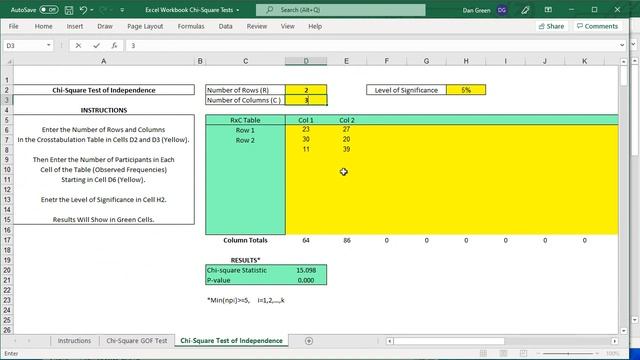
Task: Select the Col 1 header cell
Action: point(306,120)
